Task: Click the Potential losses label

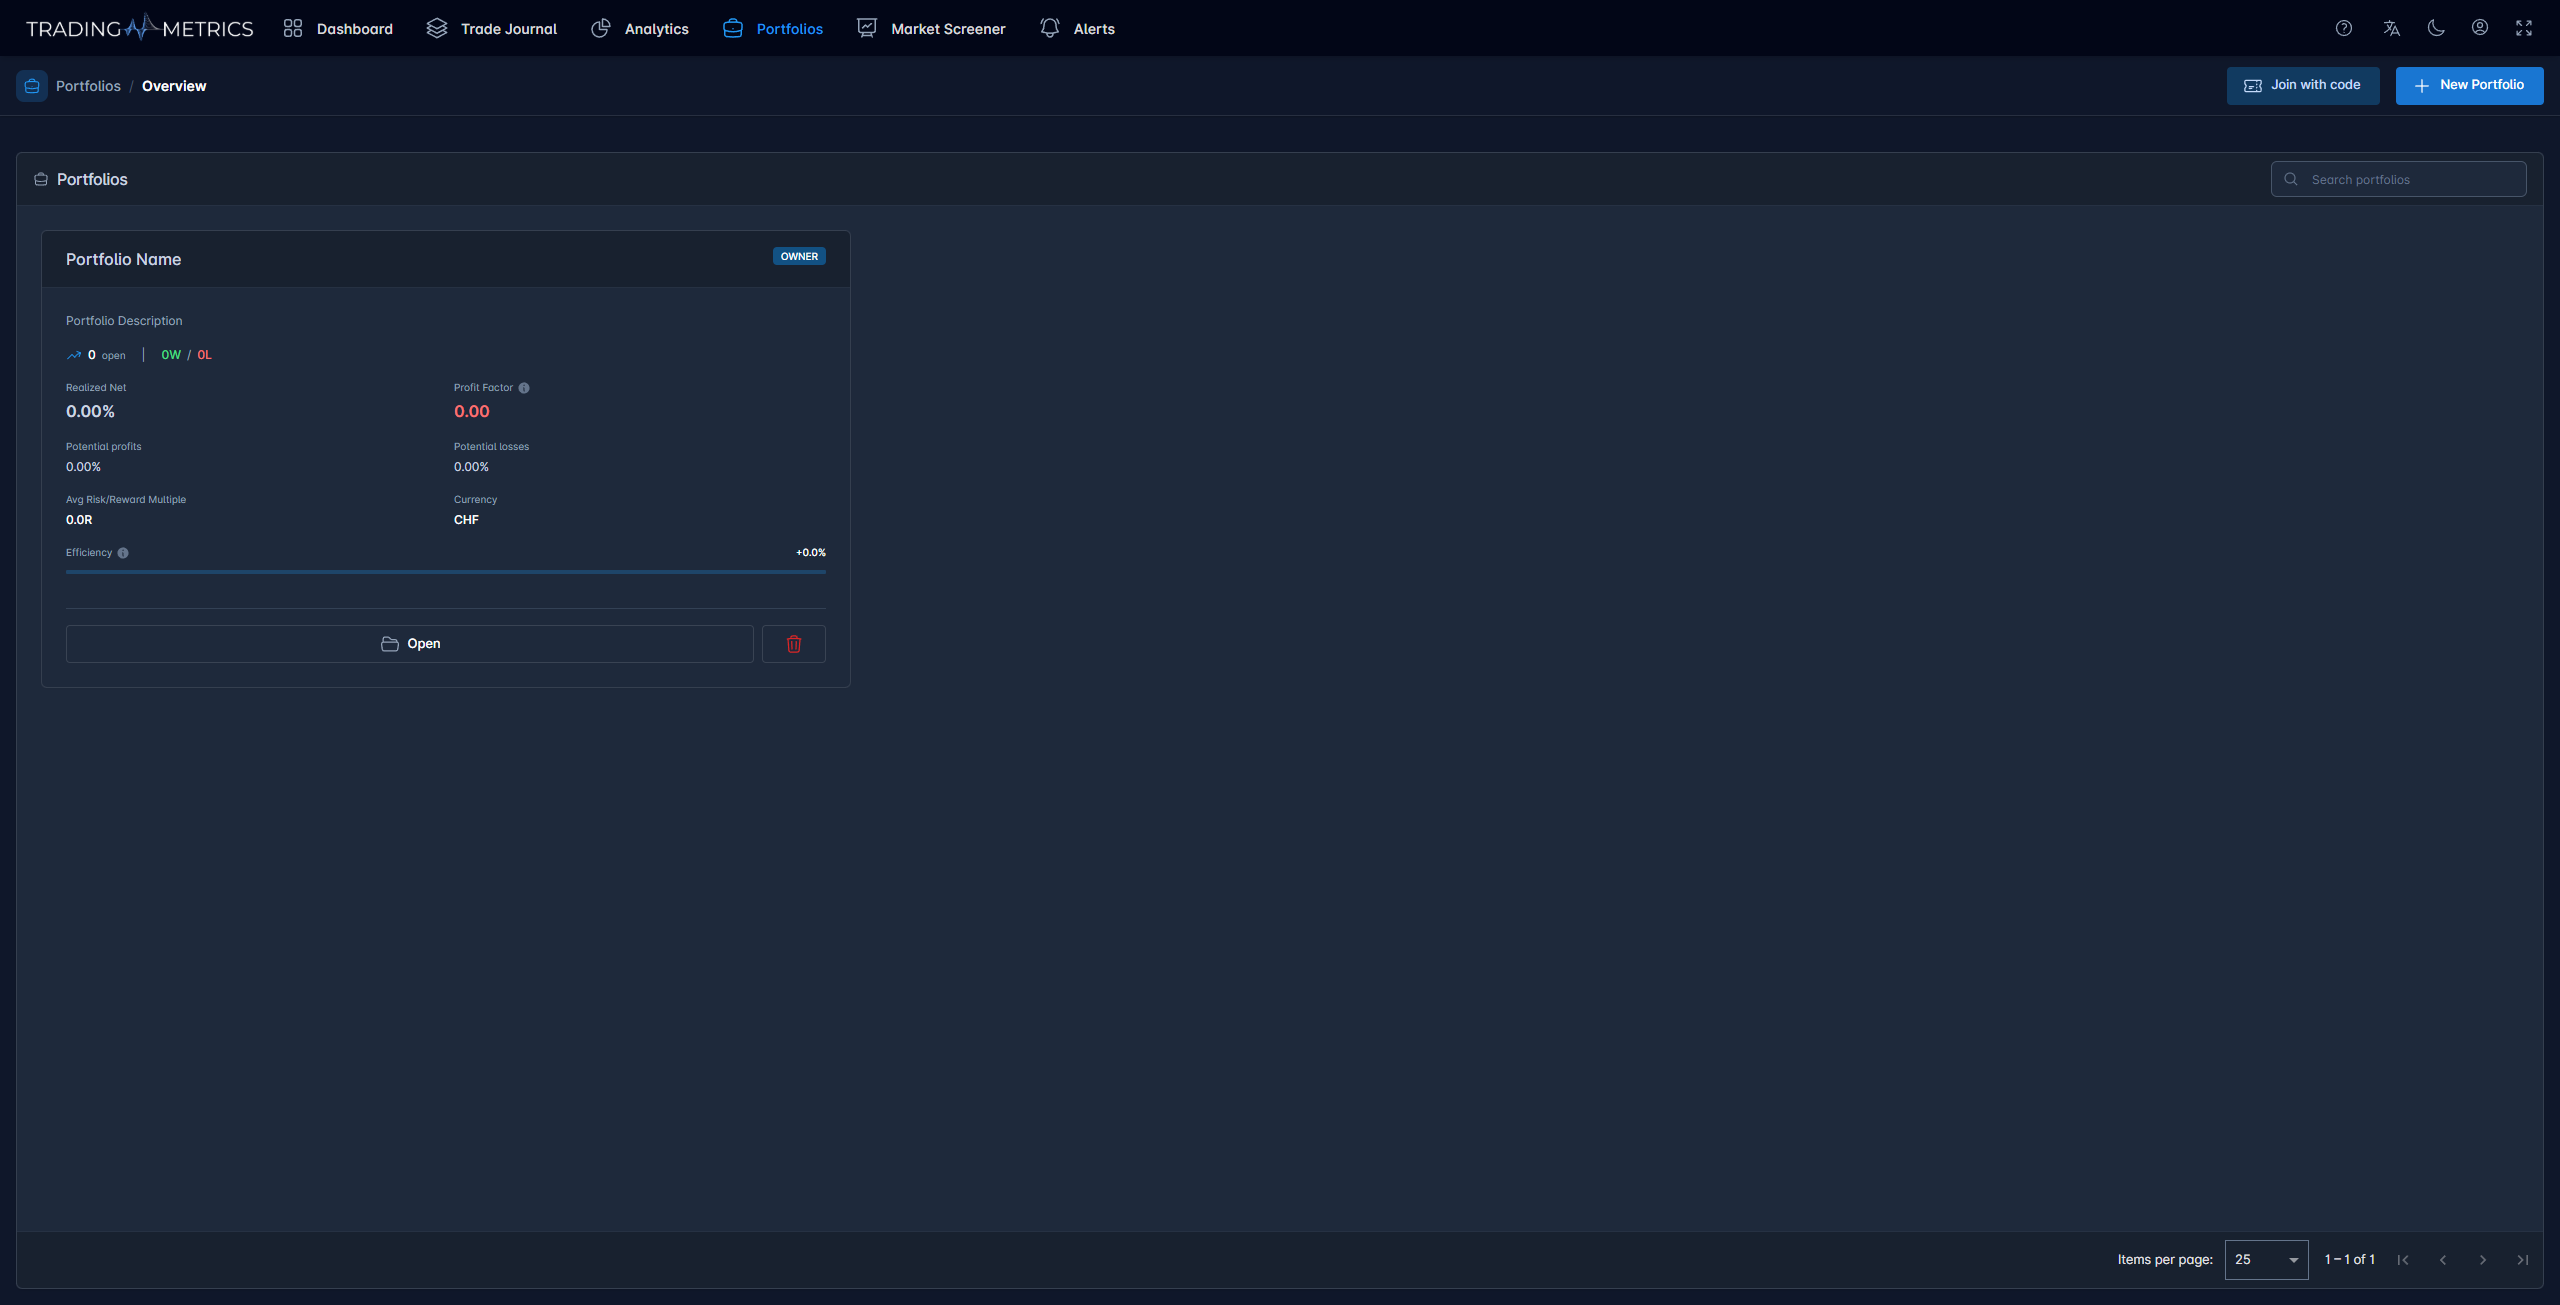Action: (491, 447)
